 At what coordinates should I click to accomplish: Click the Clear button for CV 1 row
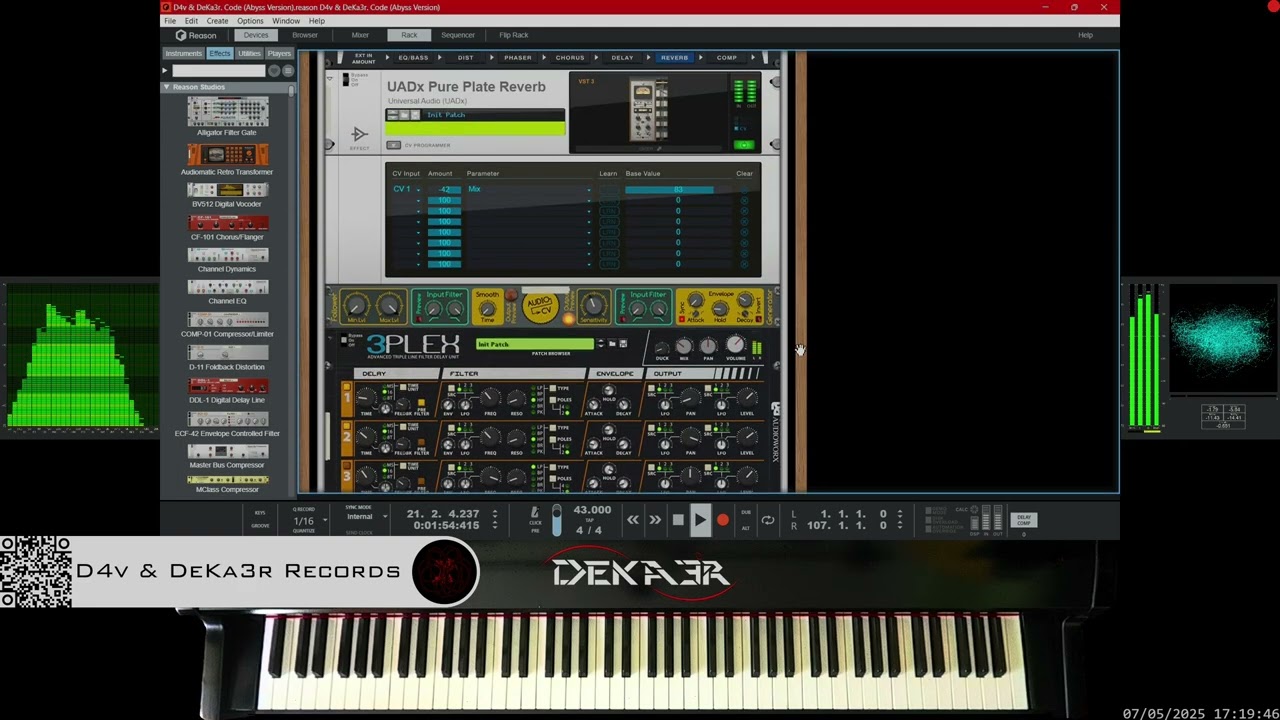coord(744,189)
